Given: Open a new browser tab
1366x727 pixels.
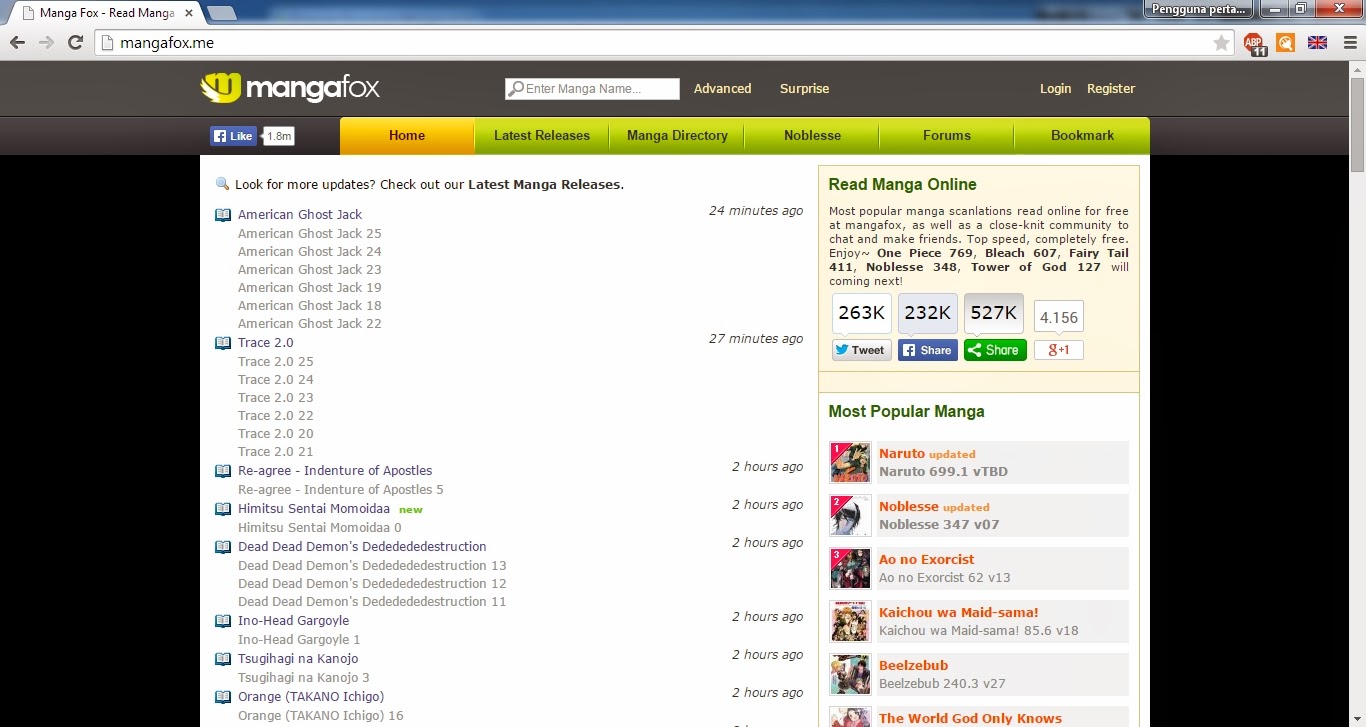Looking at the screenshot, I should (221, 13).
